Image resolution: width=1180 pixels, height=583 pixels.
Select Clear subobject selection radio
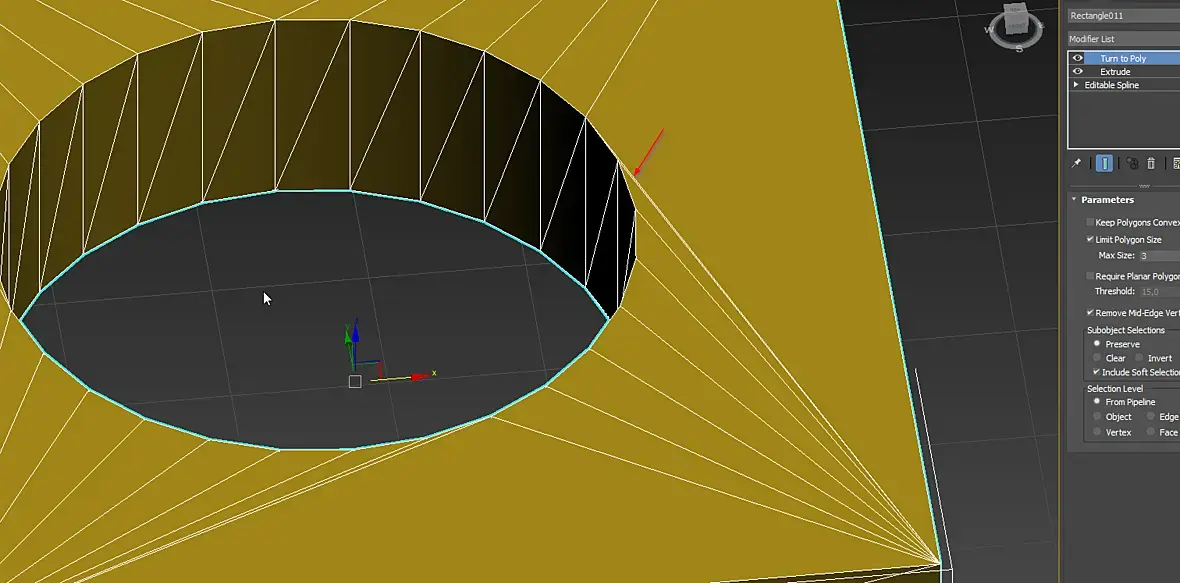coord(1096,358)
